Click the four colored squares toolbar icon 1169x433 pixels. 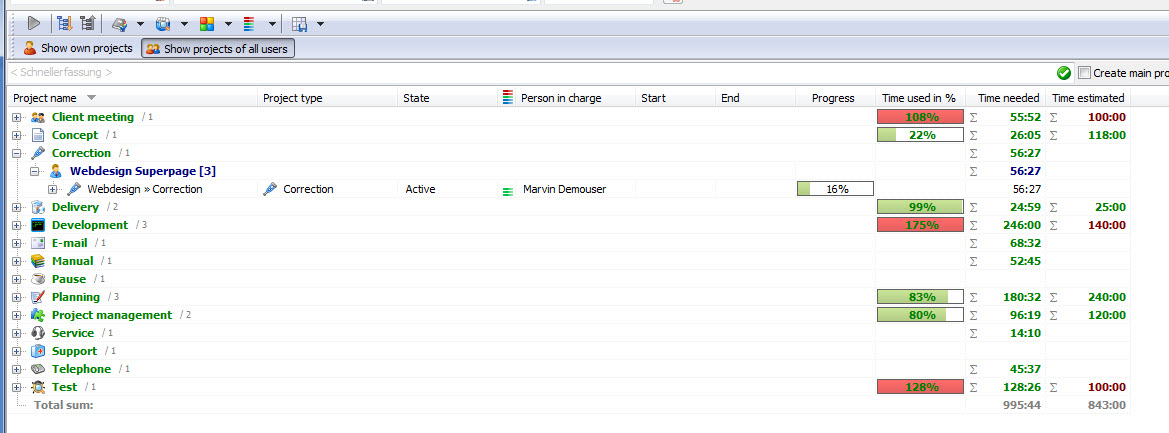(207, 23)
